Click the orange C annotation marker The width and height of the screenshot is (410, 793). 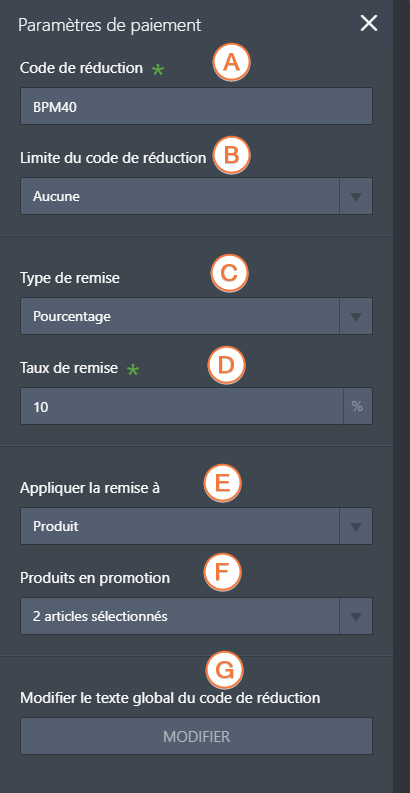[x=229, y=274]
